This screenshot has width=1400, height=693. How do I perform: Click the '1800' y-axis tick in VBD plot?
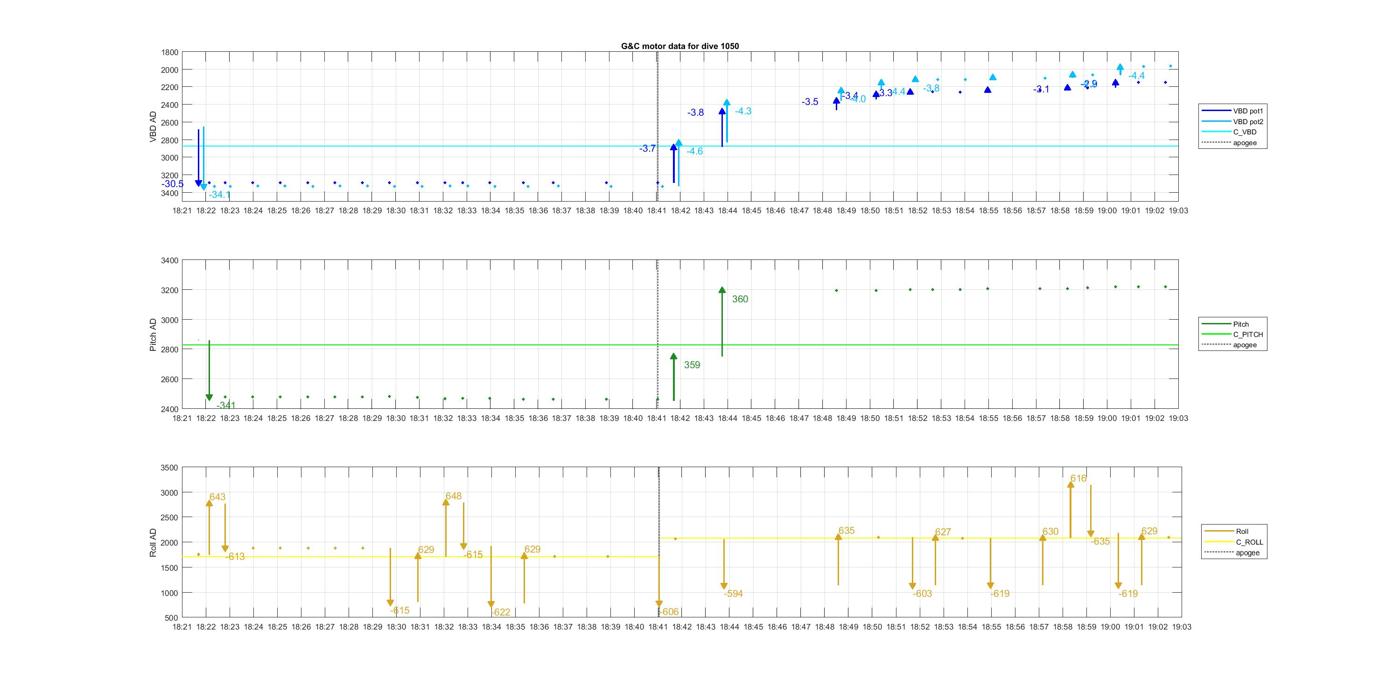click(170, 52)
